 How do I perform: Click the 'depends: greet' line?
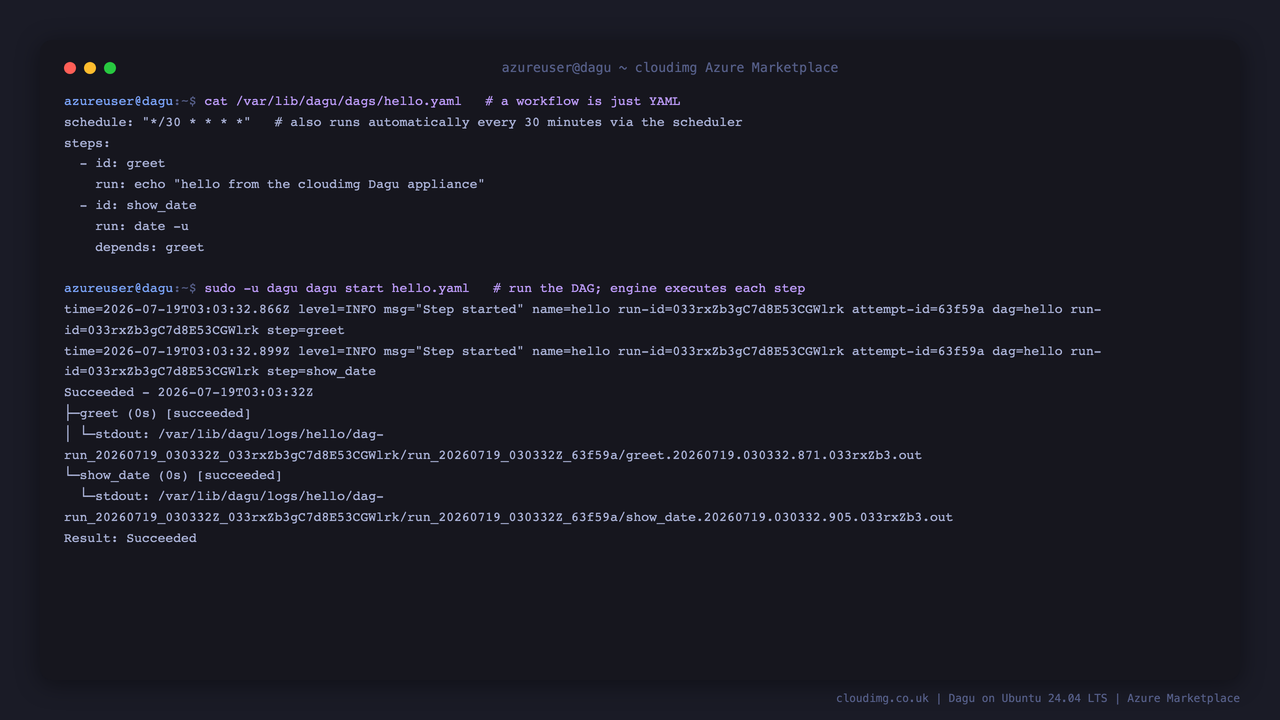150,247
